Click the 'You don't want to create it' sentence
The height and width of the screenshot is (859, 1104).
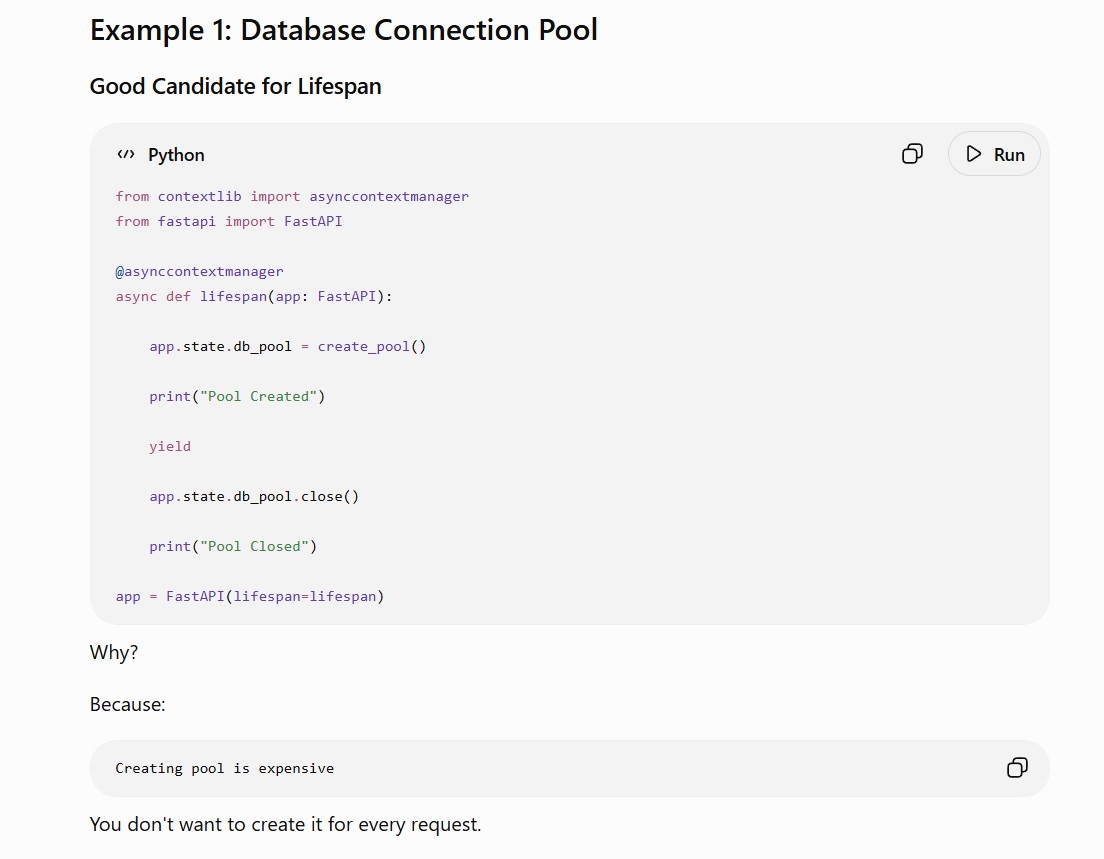tap(285, 824)
